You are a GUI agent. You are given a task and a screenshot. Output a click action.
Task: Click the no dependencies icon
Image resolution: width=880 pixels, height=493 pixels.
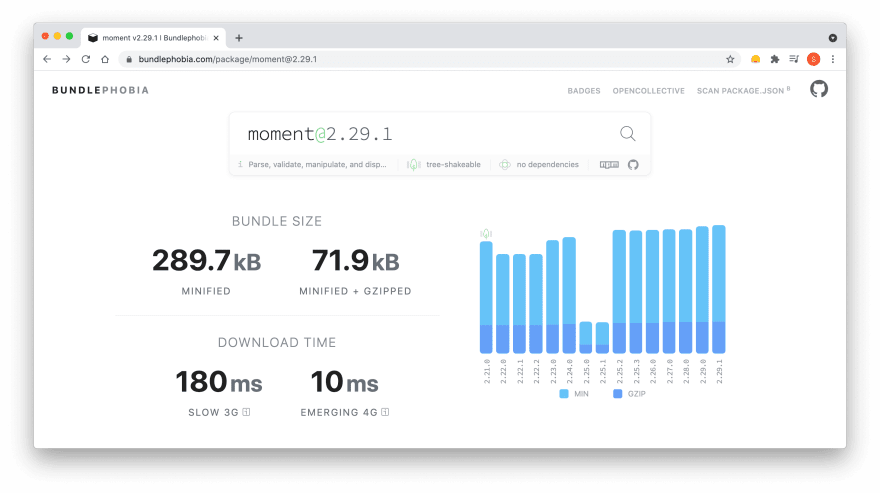coord(505,165)
